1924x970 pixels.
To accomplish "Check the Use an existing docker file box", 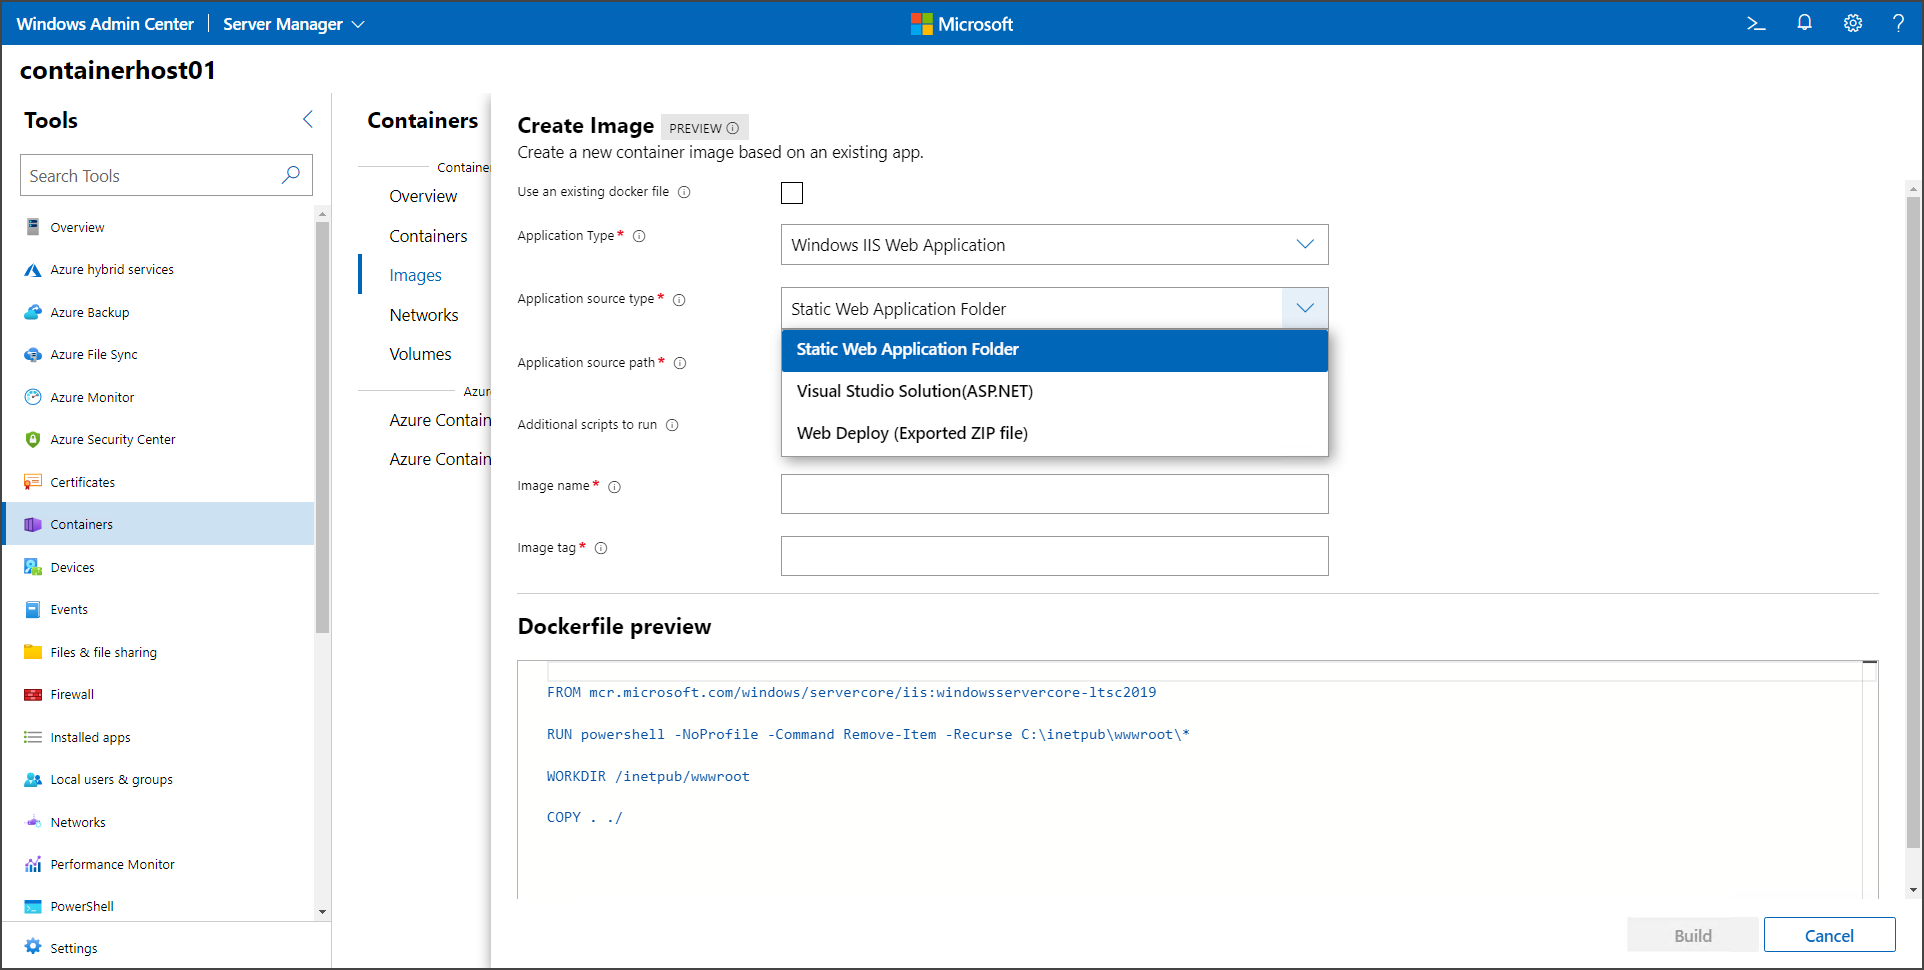I will click(792, 193).
